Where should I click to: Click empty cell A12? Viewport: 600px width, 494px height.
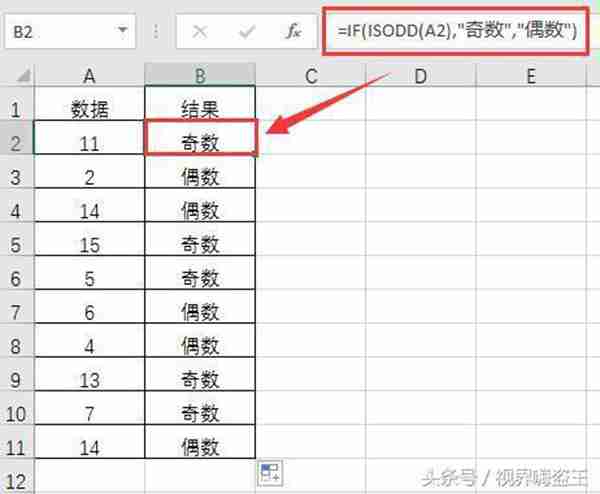click(89, 475)
